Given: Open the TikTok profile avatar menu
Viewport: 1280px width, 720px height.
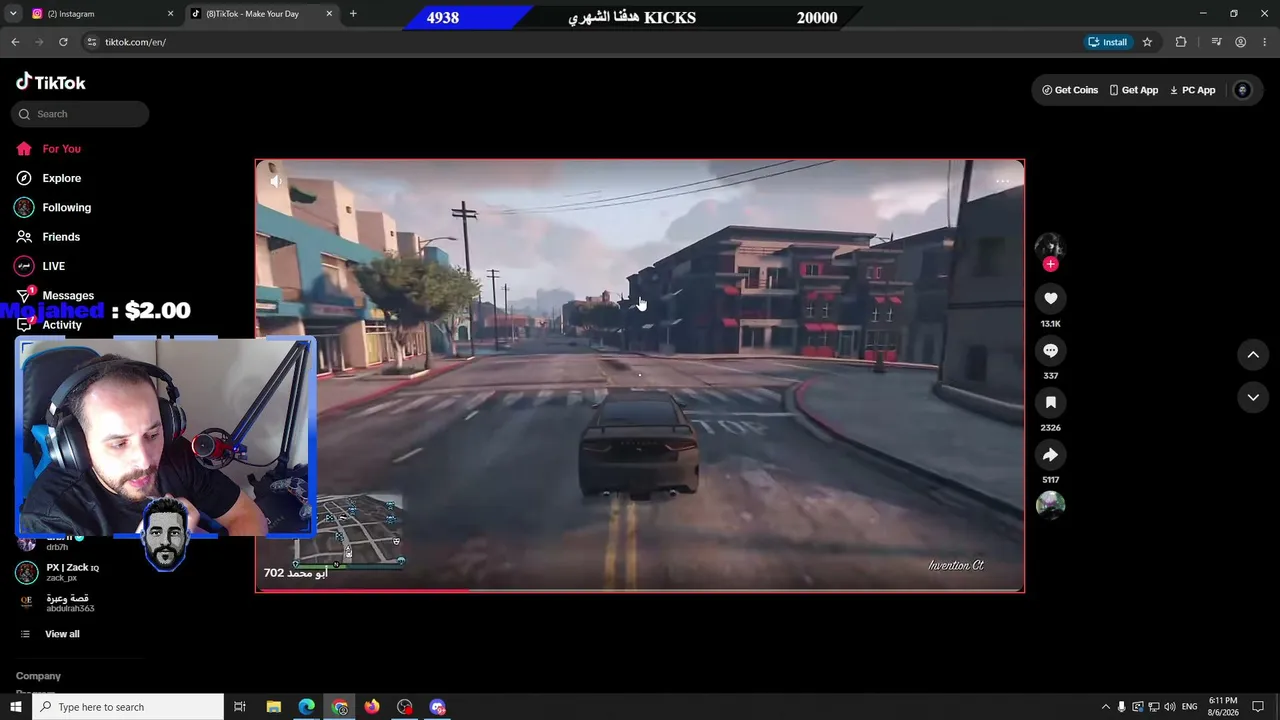Looking at the screenshot, I should point(1243,90).
